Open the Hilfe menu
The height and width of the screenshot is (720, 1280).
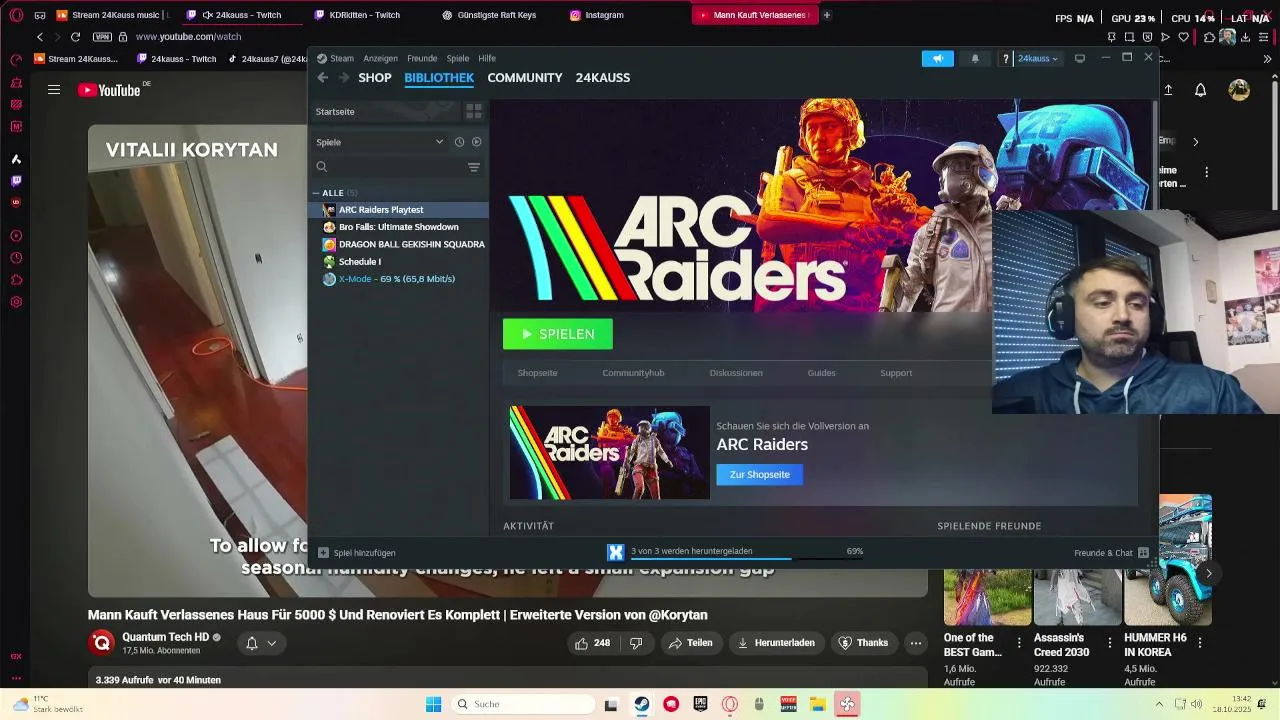[x=487, y=58]
